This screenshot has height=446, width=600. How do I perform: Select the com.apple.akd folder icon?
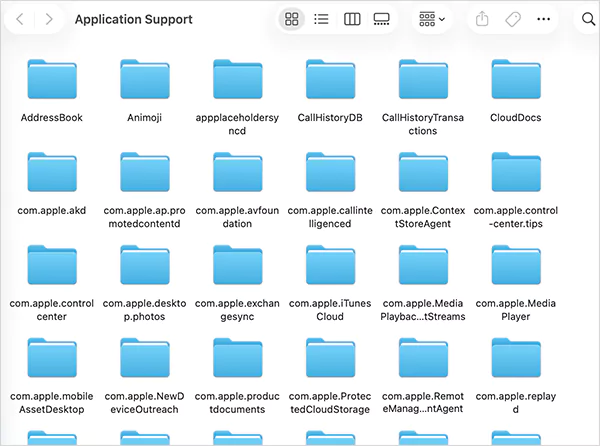[52, 172]
